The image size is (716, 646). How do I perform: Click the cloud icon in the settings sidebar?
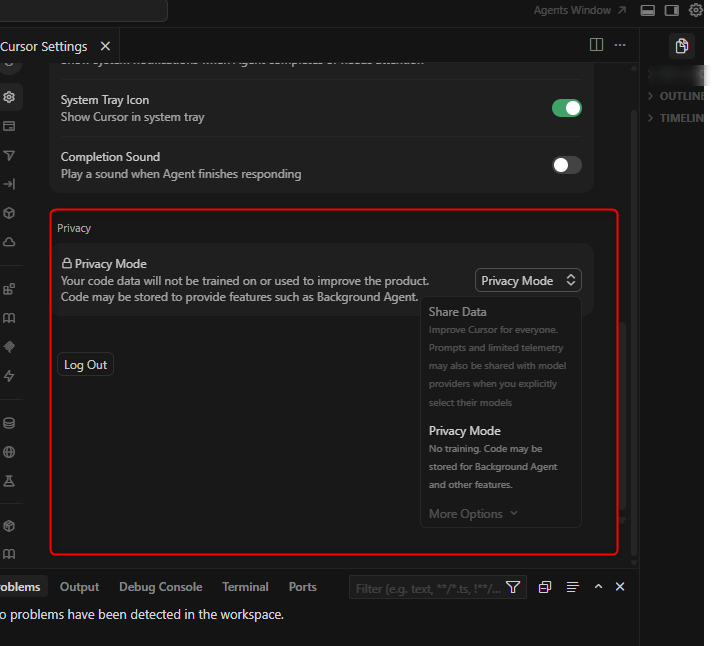point(9,242)
